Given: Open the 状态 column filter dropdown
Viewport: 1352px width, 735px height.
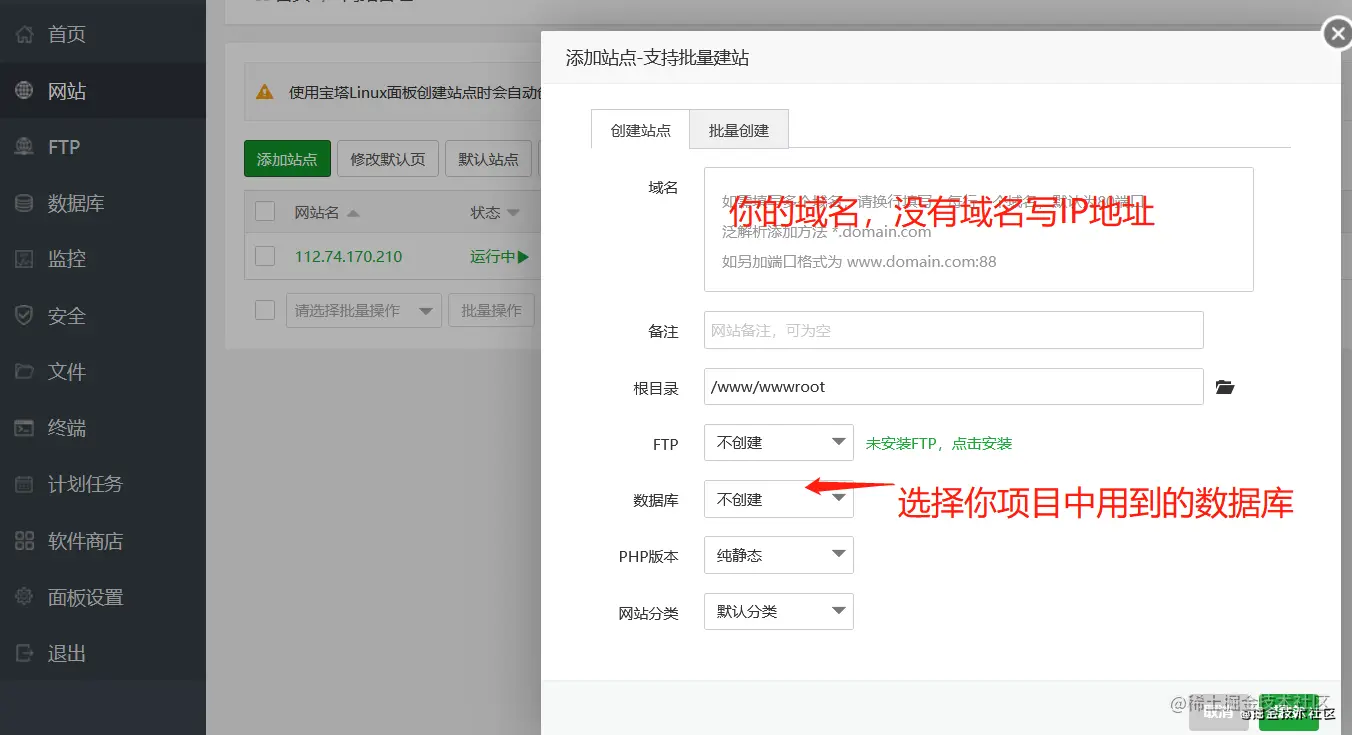Looking at the screenshot, I should point(514,213).
